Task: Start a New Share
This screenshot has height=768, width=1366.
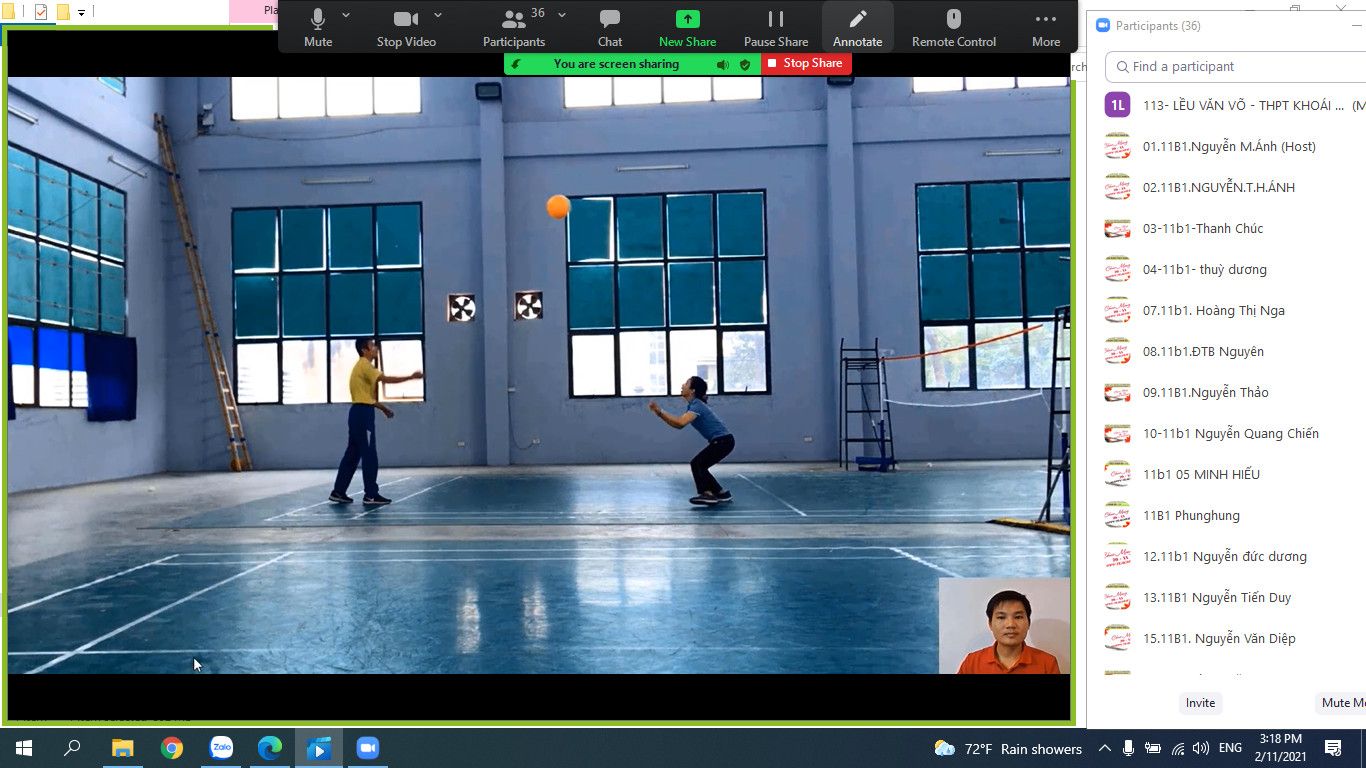Action: coord(687,27)
